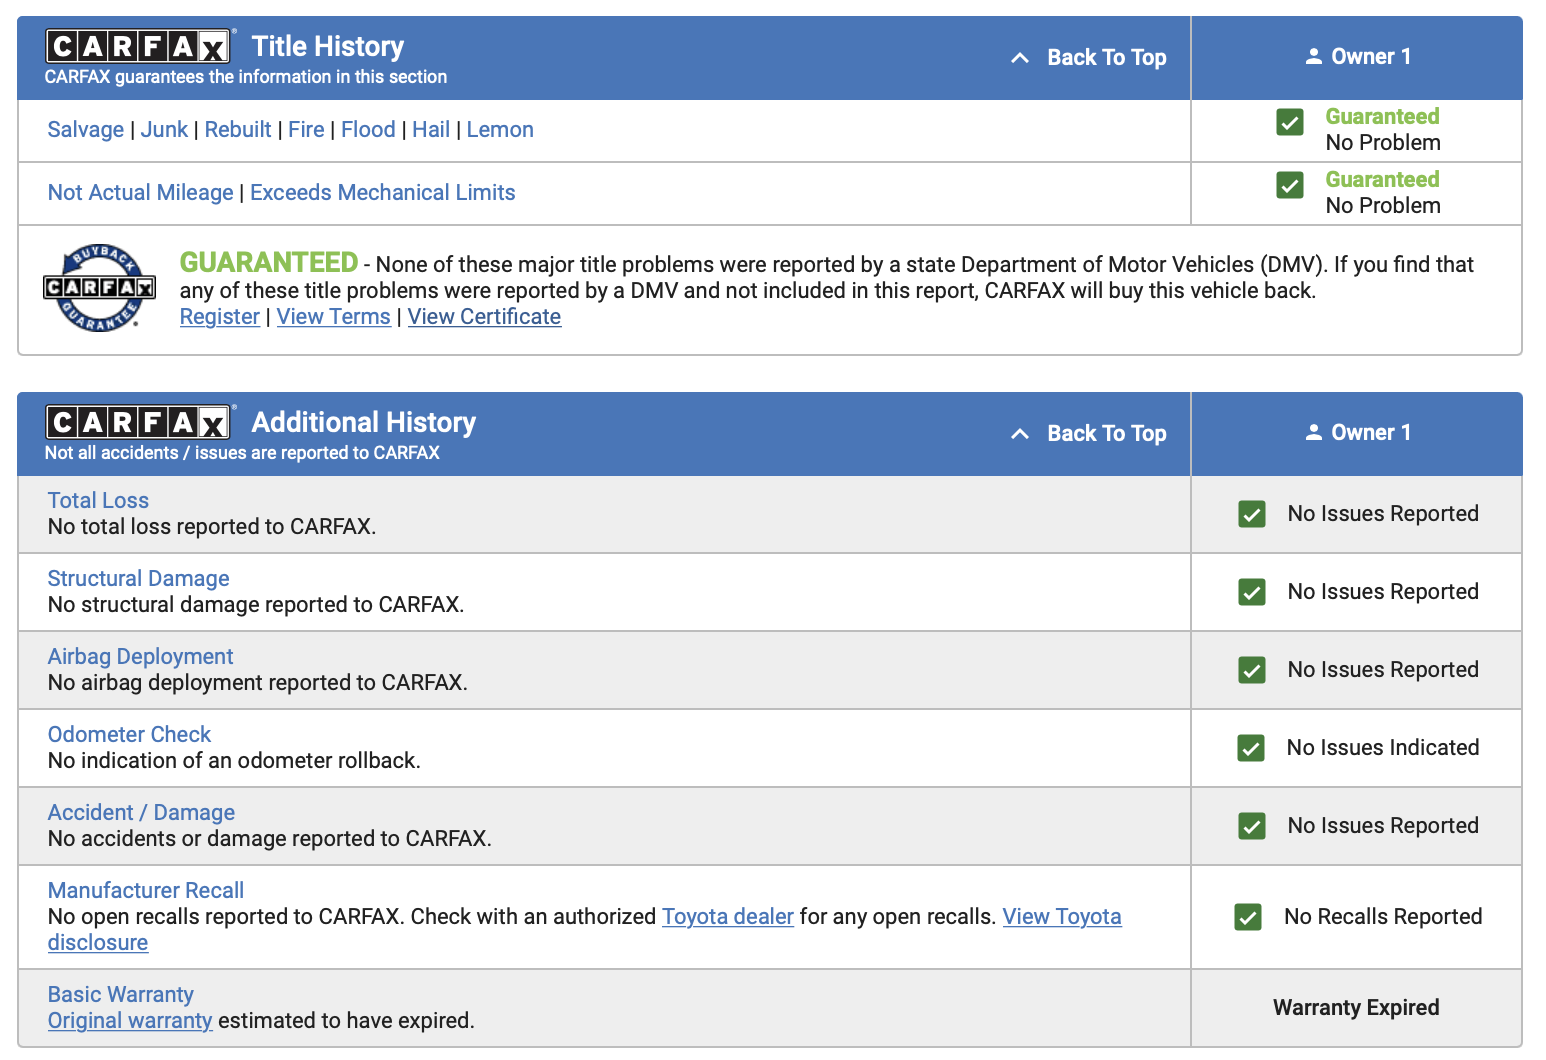Click Back To Top in Additional History
Viewport: 1546px width, 1060px height.
point(1107,434)
